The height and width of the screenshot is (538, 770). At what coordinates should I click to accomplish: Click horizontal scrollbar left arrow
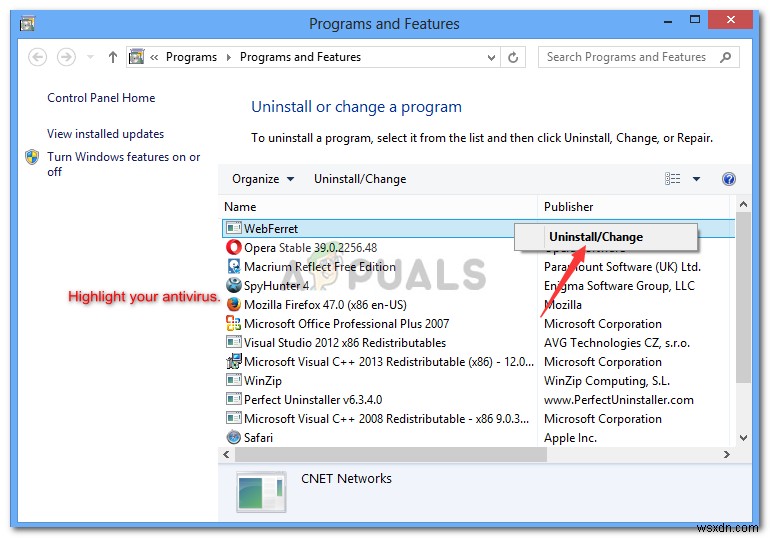pyautogui.click(x=226, y=455)
